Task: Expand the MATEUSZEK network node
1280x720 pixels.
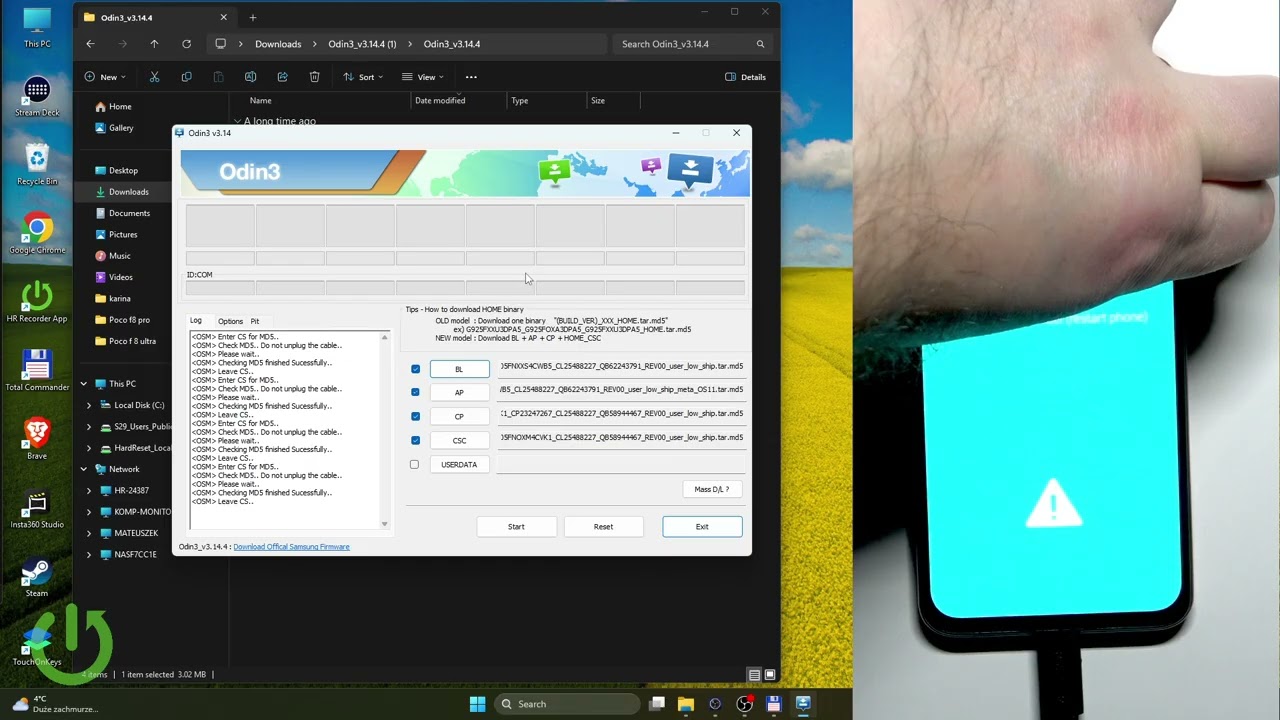Action: 89,533
